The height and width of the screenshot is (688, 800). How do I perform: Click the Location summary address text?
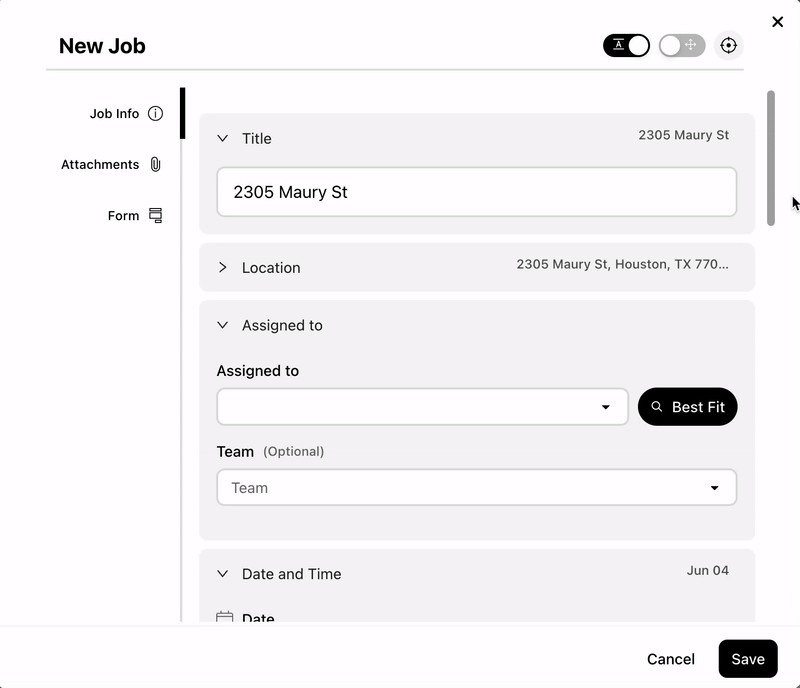622,264
